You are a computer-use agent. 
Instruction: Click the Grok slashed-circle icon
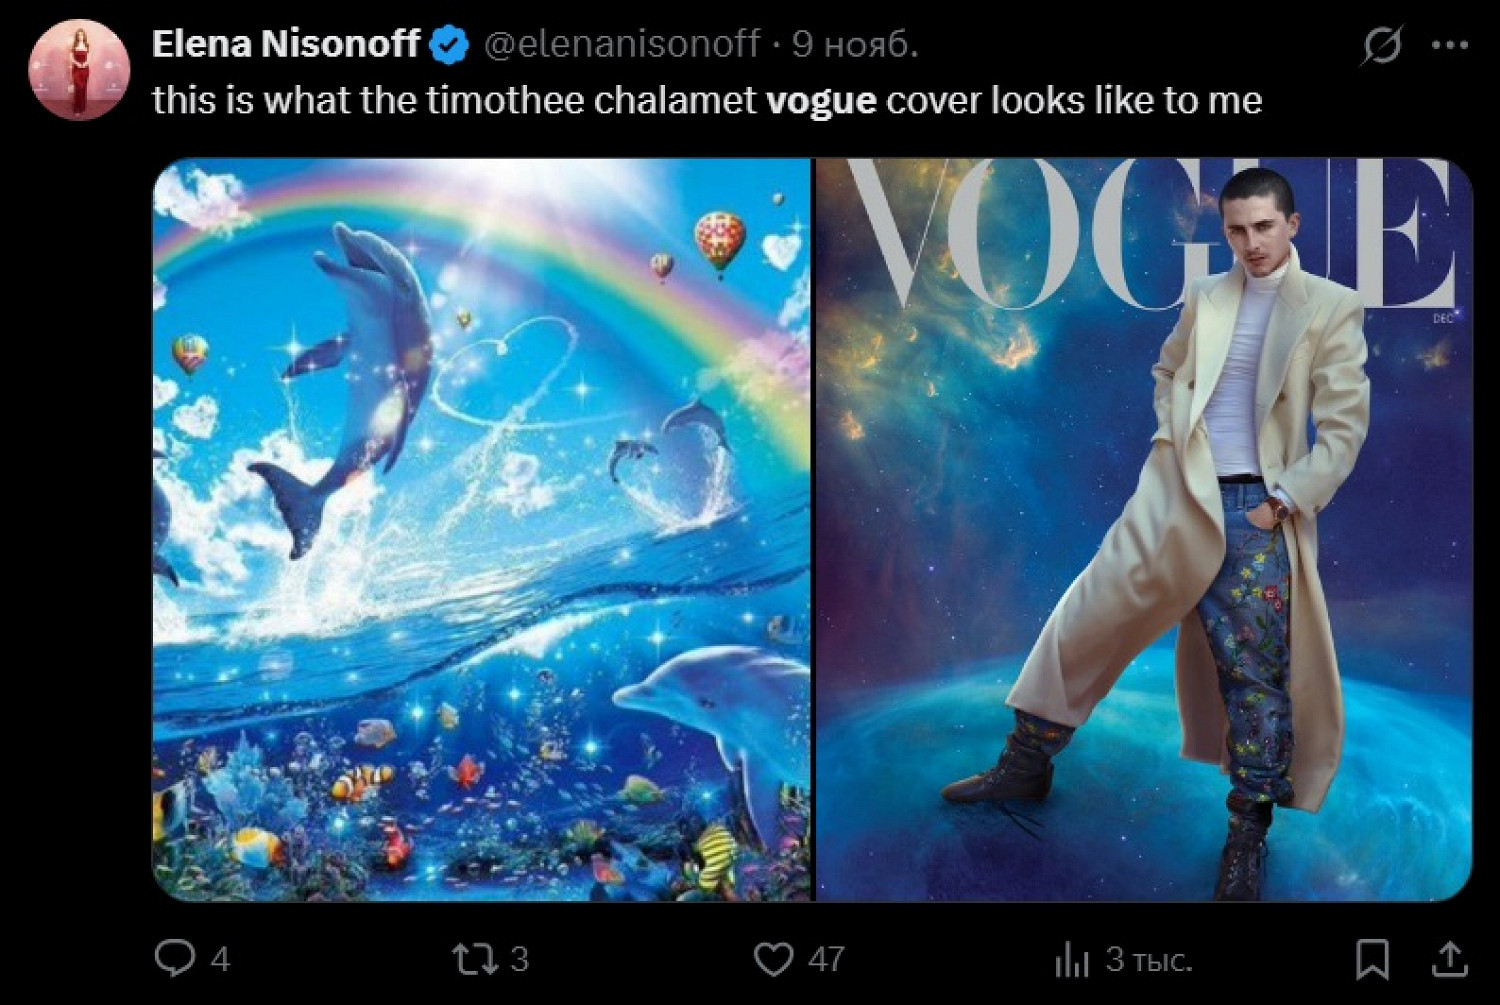click(1381, 45)
